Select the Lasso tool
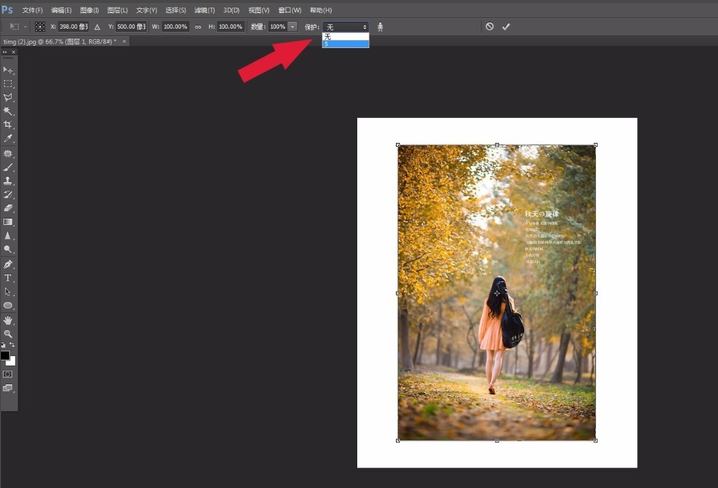 tap(8, 98)
